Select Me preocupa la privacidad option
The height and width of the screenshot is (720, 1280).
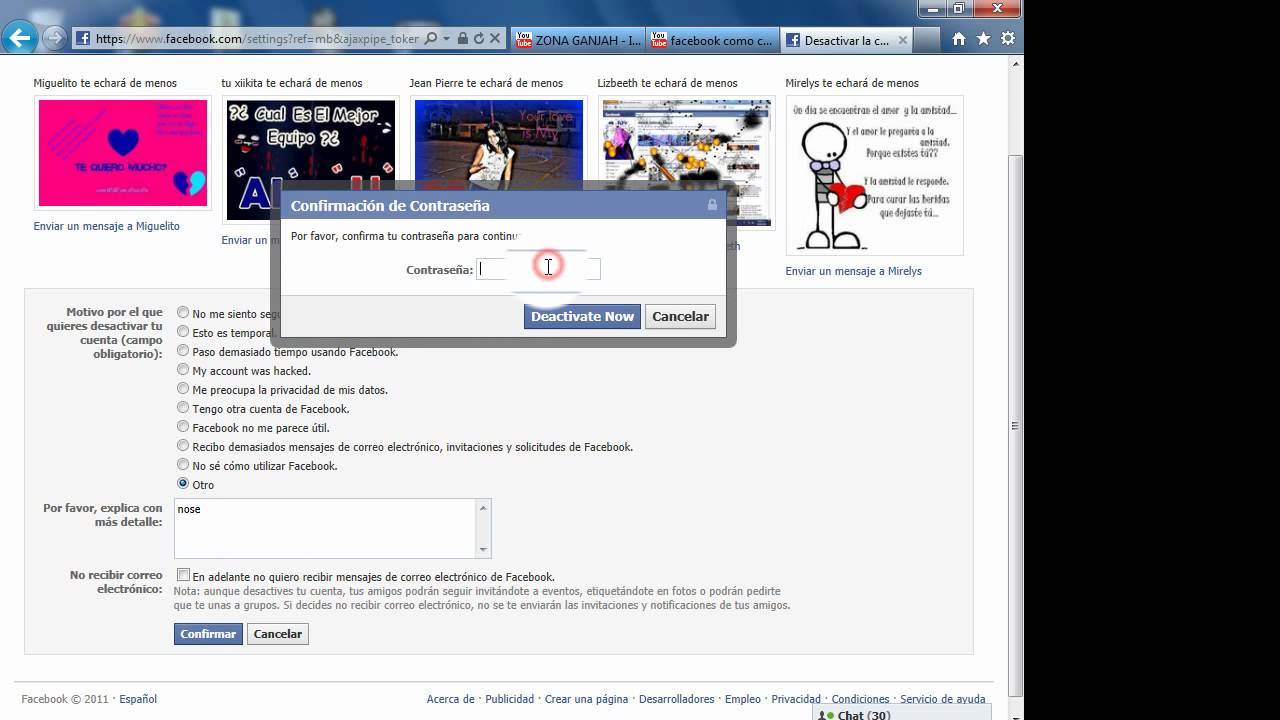point(183,389)
